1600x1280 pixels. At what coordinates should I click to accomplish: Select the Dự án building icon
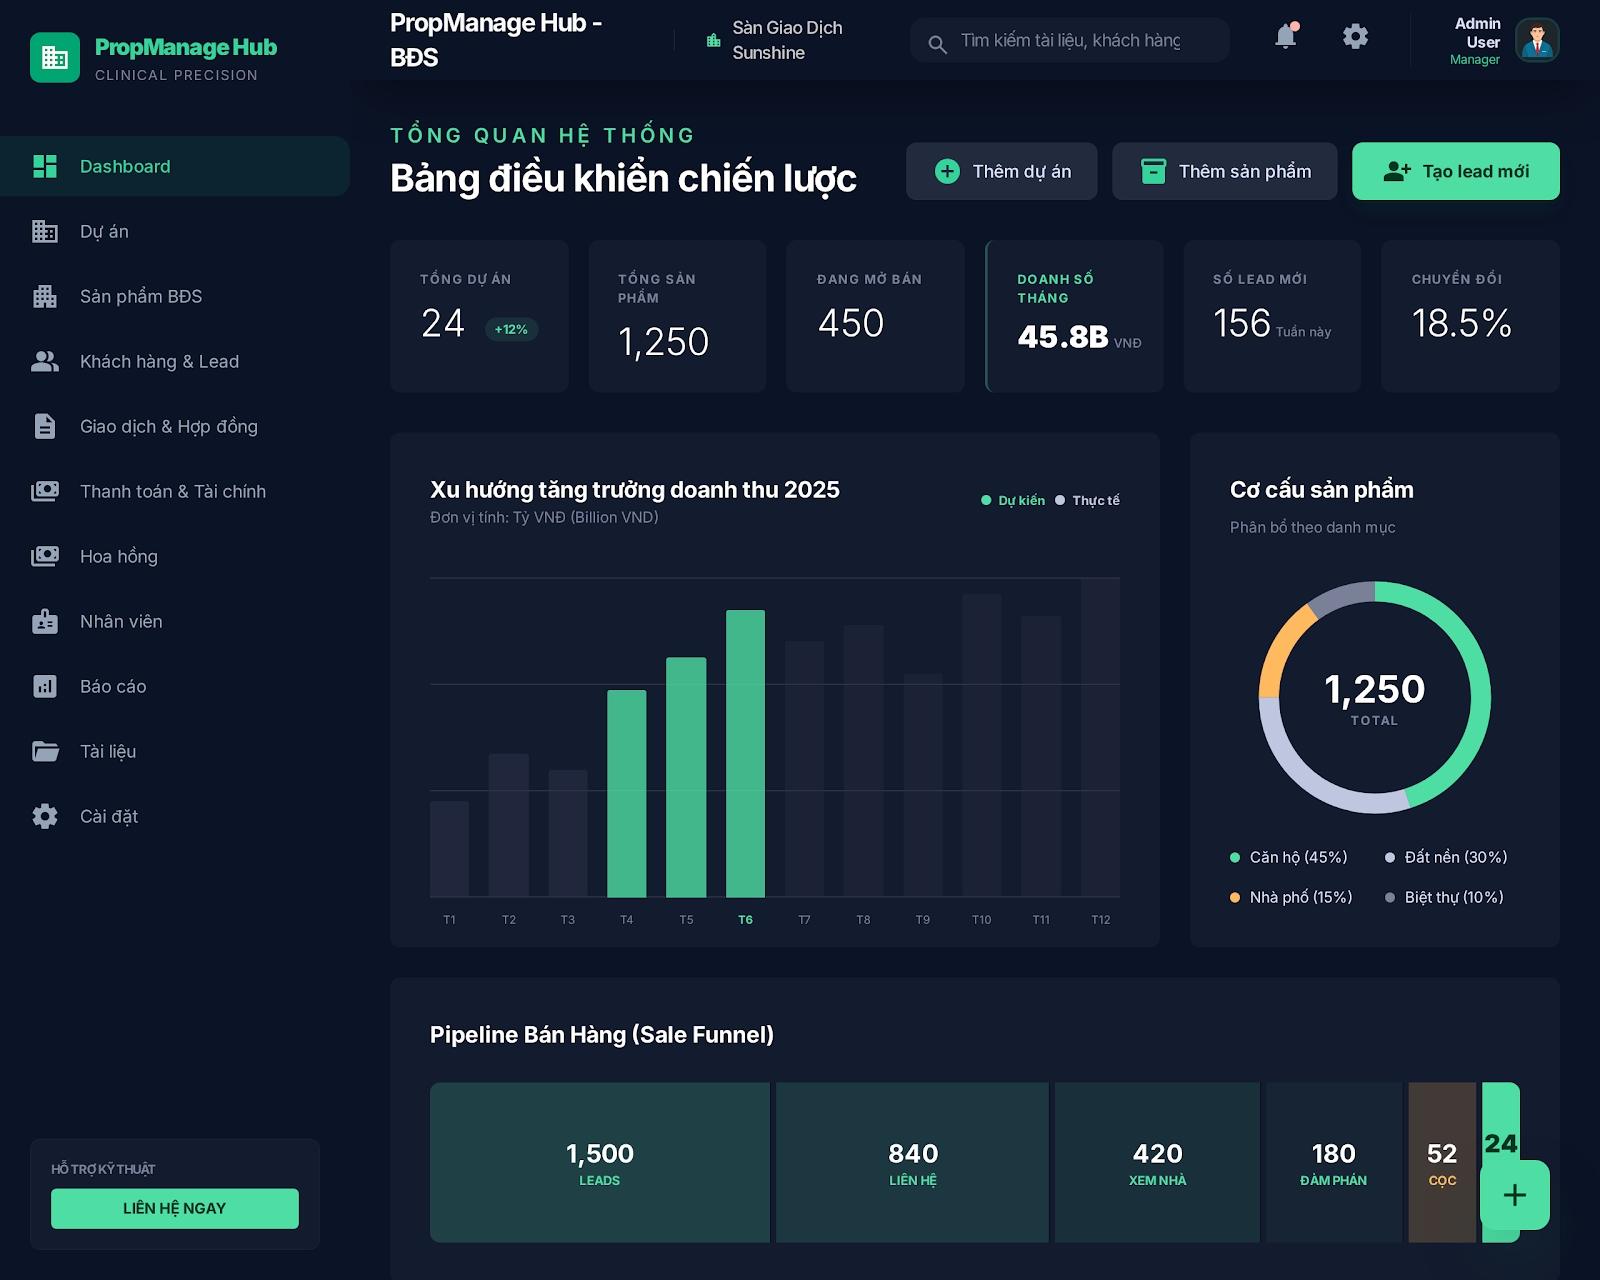[44, 231]
